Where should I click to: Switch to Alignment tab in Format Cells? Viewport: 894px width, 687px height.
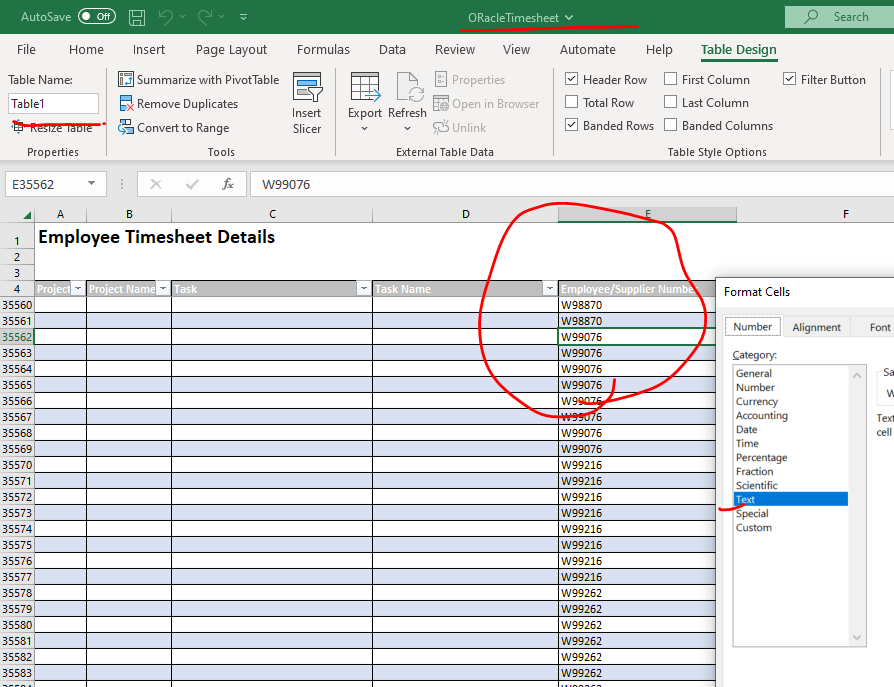pyautogui.click(x=816, y=327)
